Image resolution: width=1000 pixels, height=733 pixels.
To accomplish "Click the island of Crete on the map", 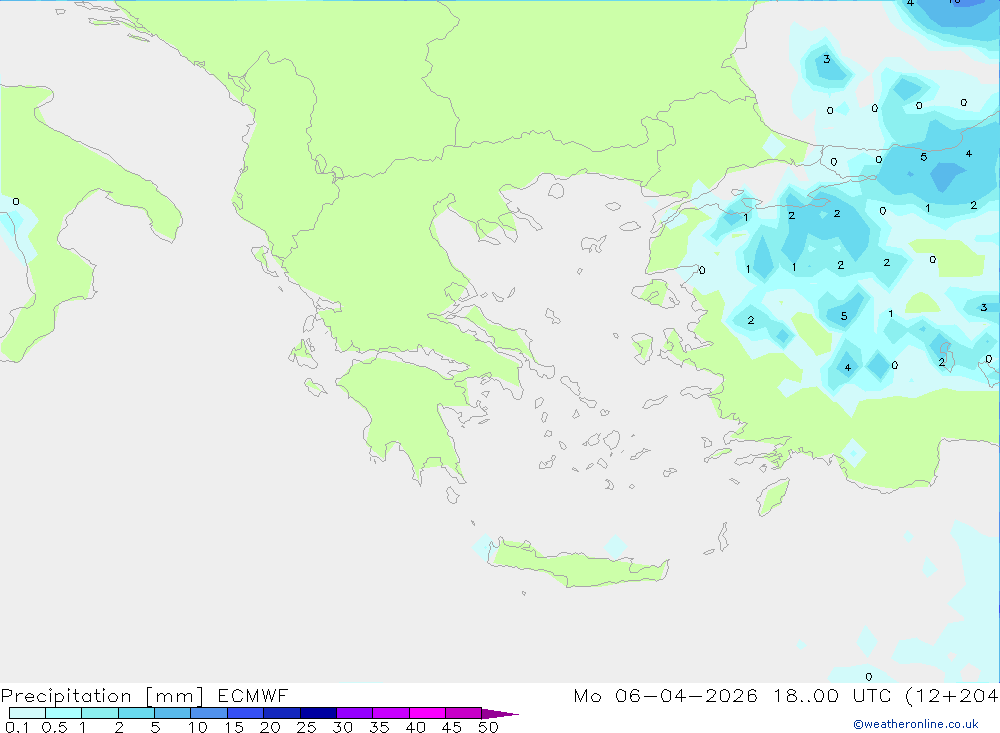I will coord(577,565).
